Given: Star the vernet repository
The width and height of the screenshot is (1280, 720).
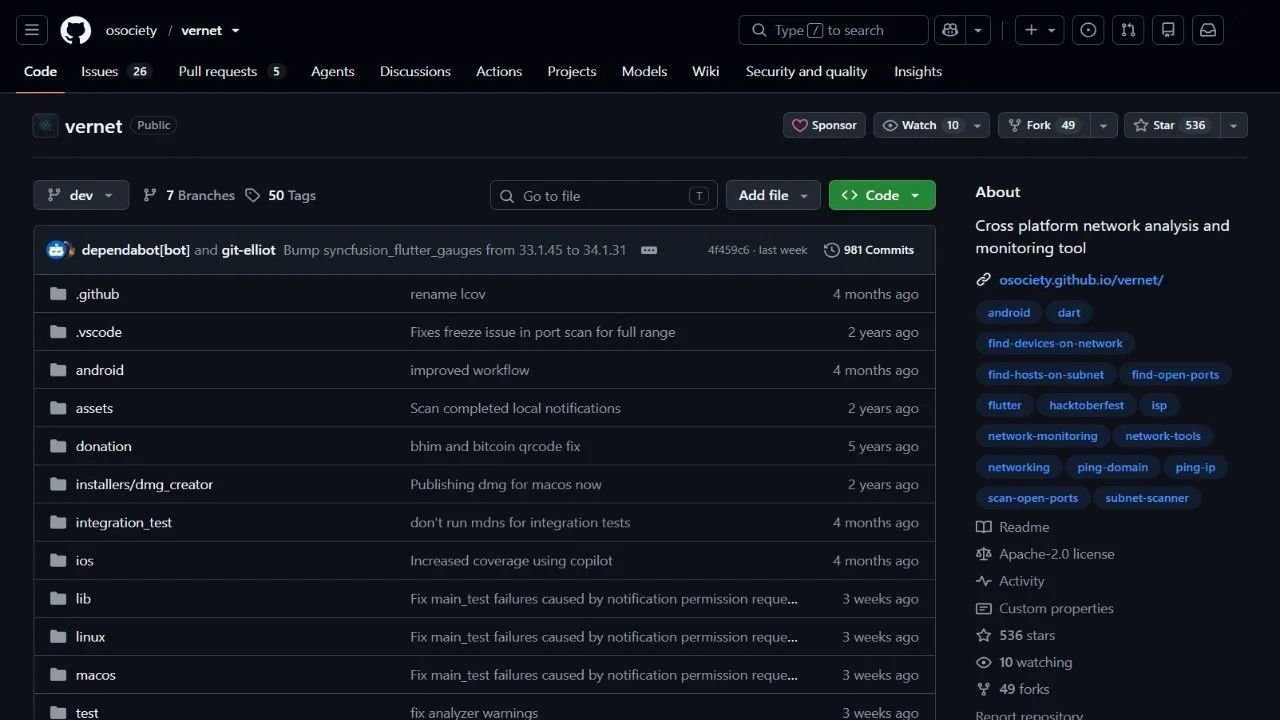Looking at the screenshot, I should pyautogui.click(x=1171, y=125).
